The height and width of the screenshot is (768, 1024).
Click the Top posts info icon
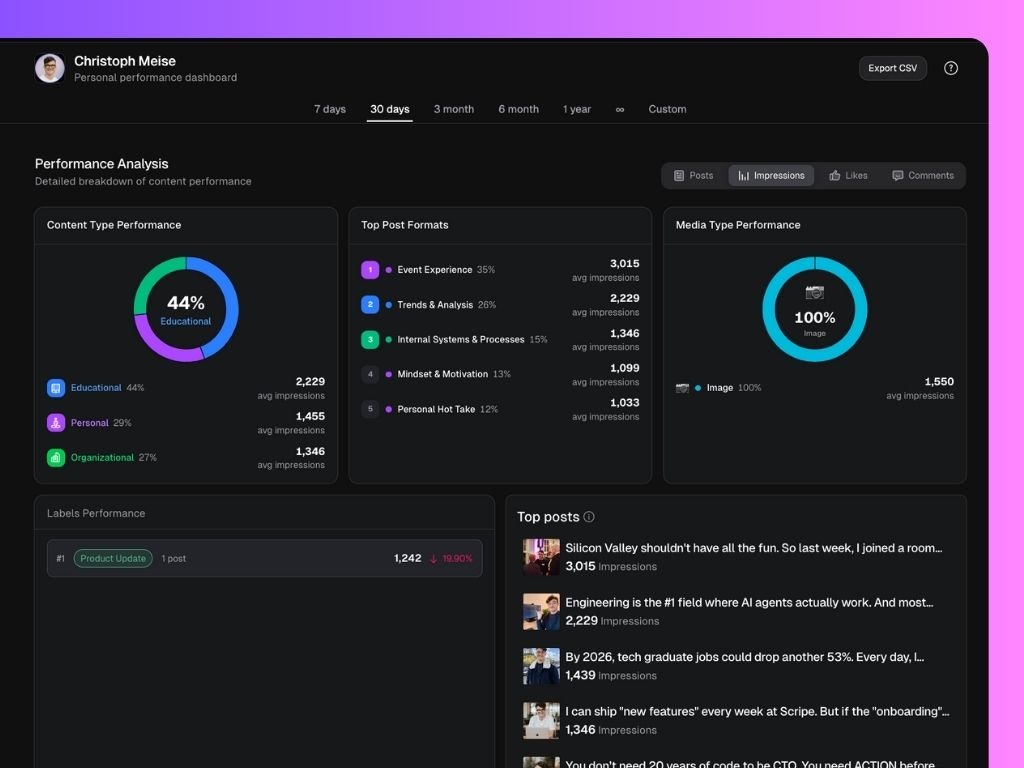pyautogui.click(x=588, y=517)
